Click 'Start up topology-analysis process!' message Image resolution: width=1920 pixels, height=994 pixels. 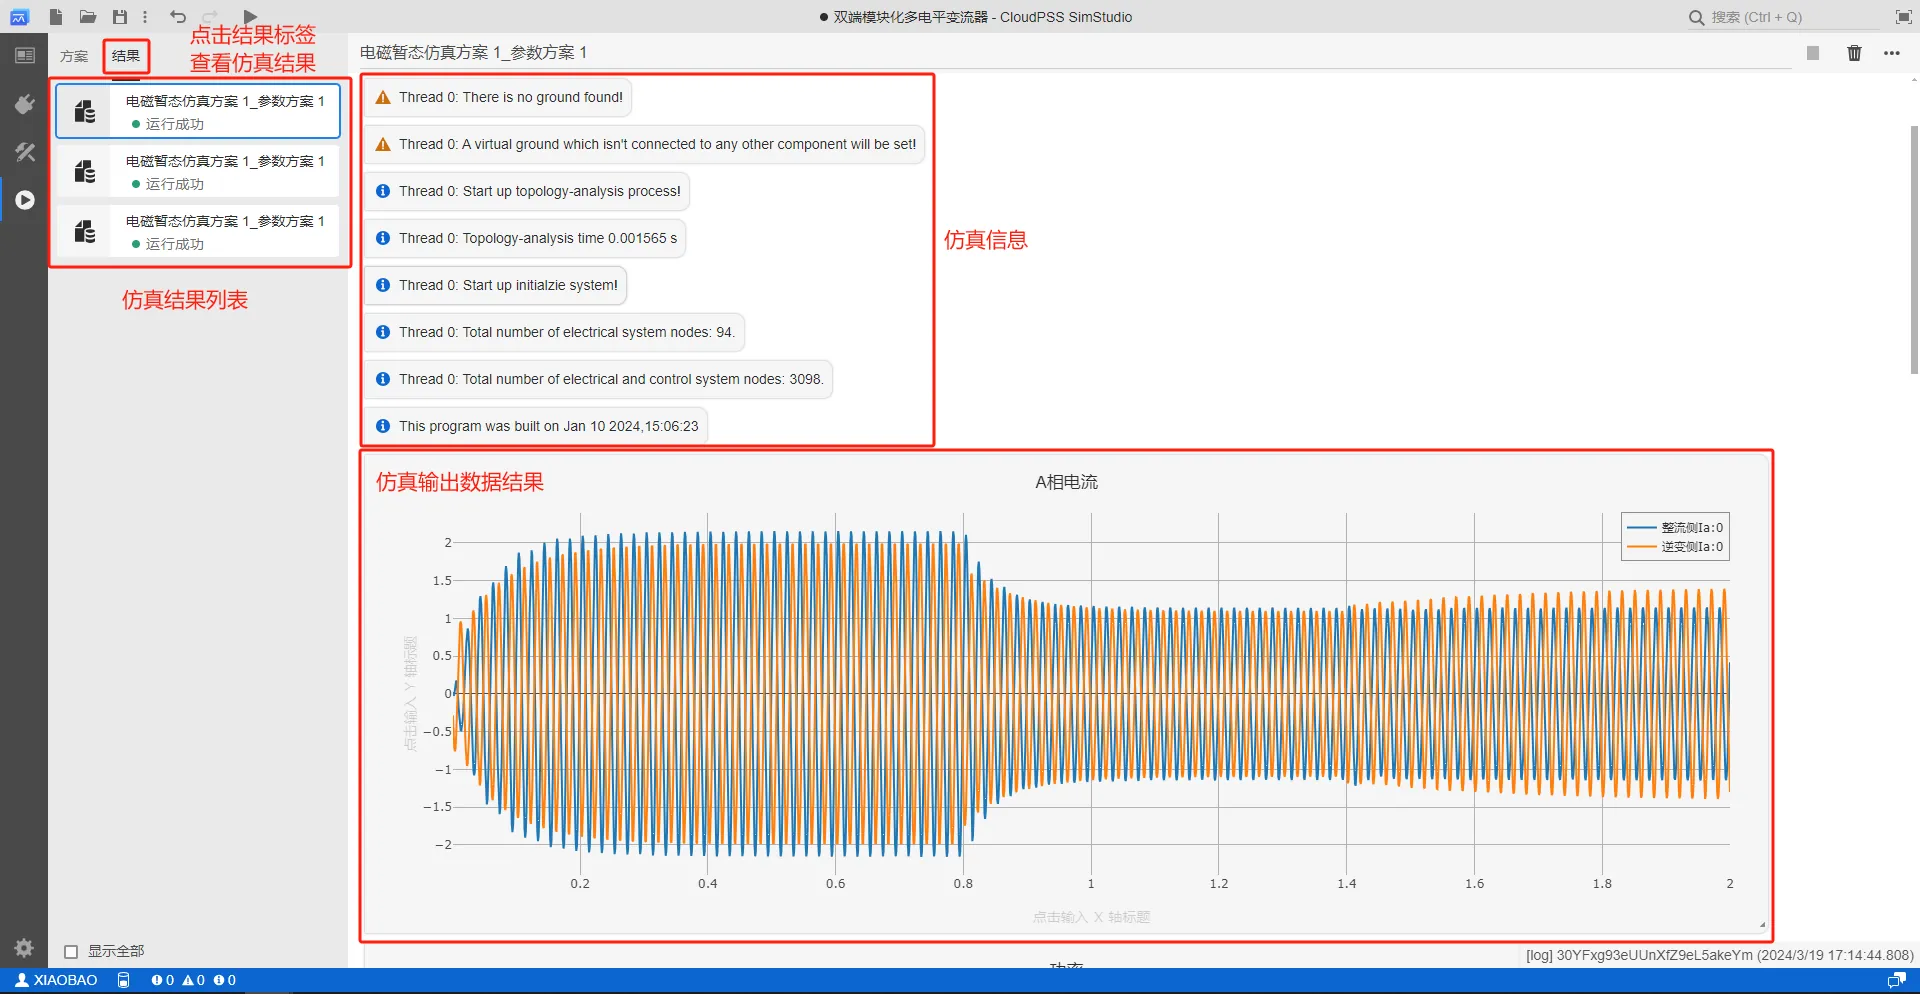pyautogui.click(x=527, y=191)
